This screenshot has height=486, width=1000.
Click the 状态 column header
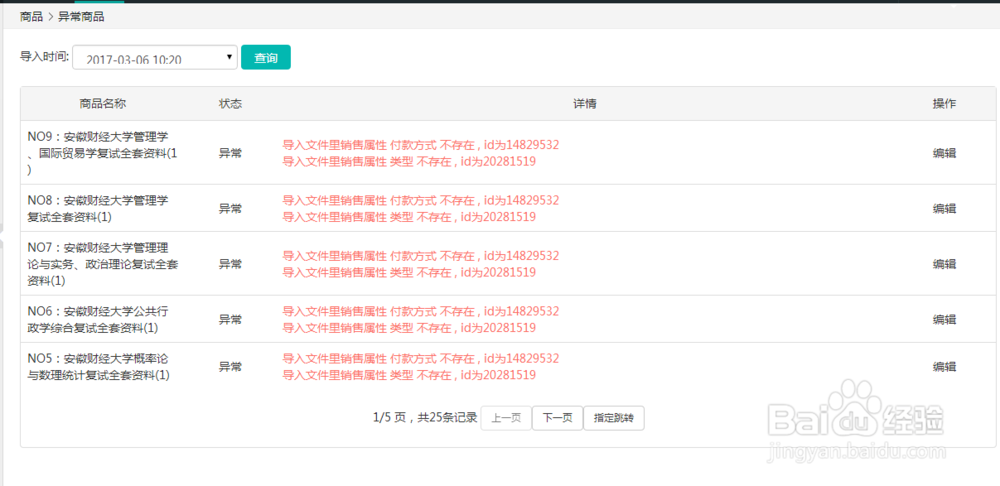pos(230,104)
